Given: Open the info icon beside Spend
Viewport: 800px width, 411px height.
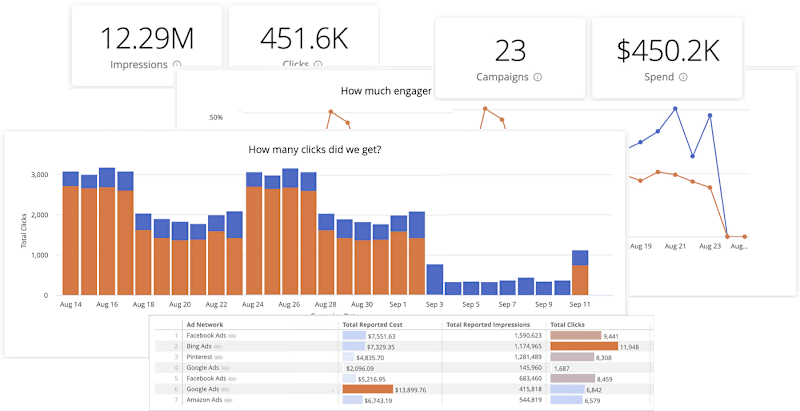Looking at the screenshot, I should (x=683, y=77).
